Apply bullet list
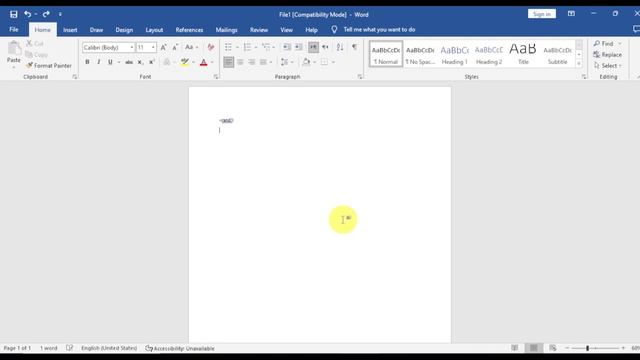 click(x=228, y=47)
